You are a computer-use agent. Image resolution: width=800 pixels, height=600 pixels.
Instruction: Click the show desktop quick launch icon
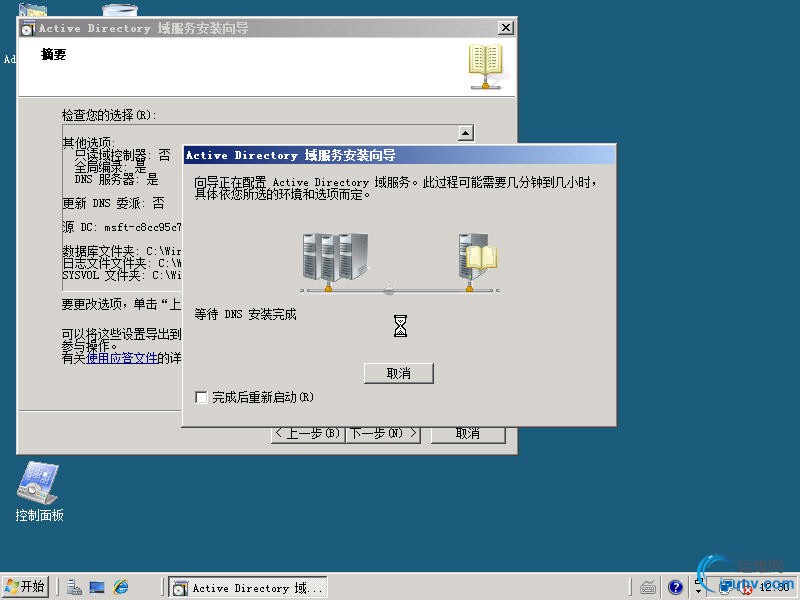97,587
